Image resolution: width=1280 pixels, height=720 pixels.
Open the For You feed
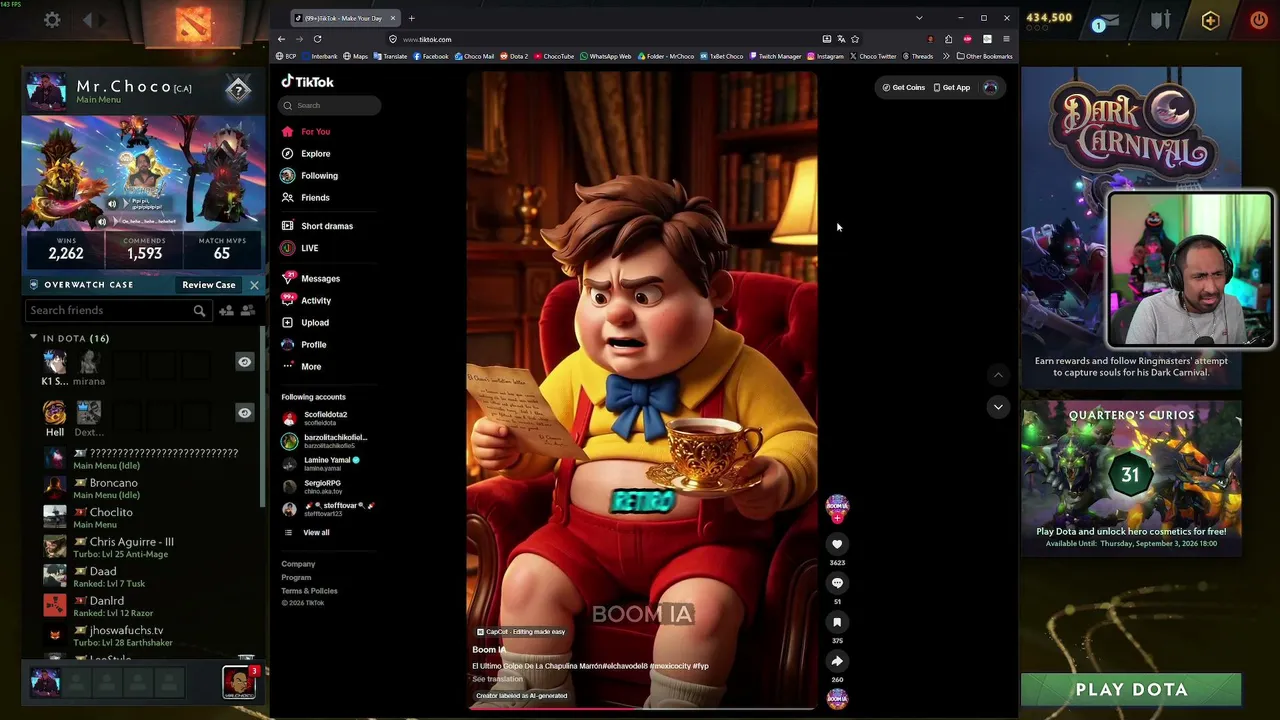(306, 132)
